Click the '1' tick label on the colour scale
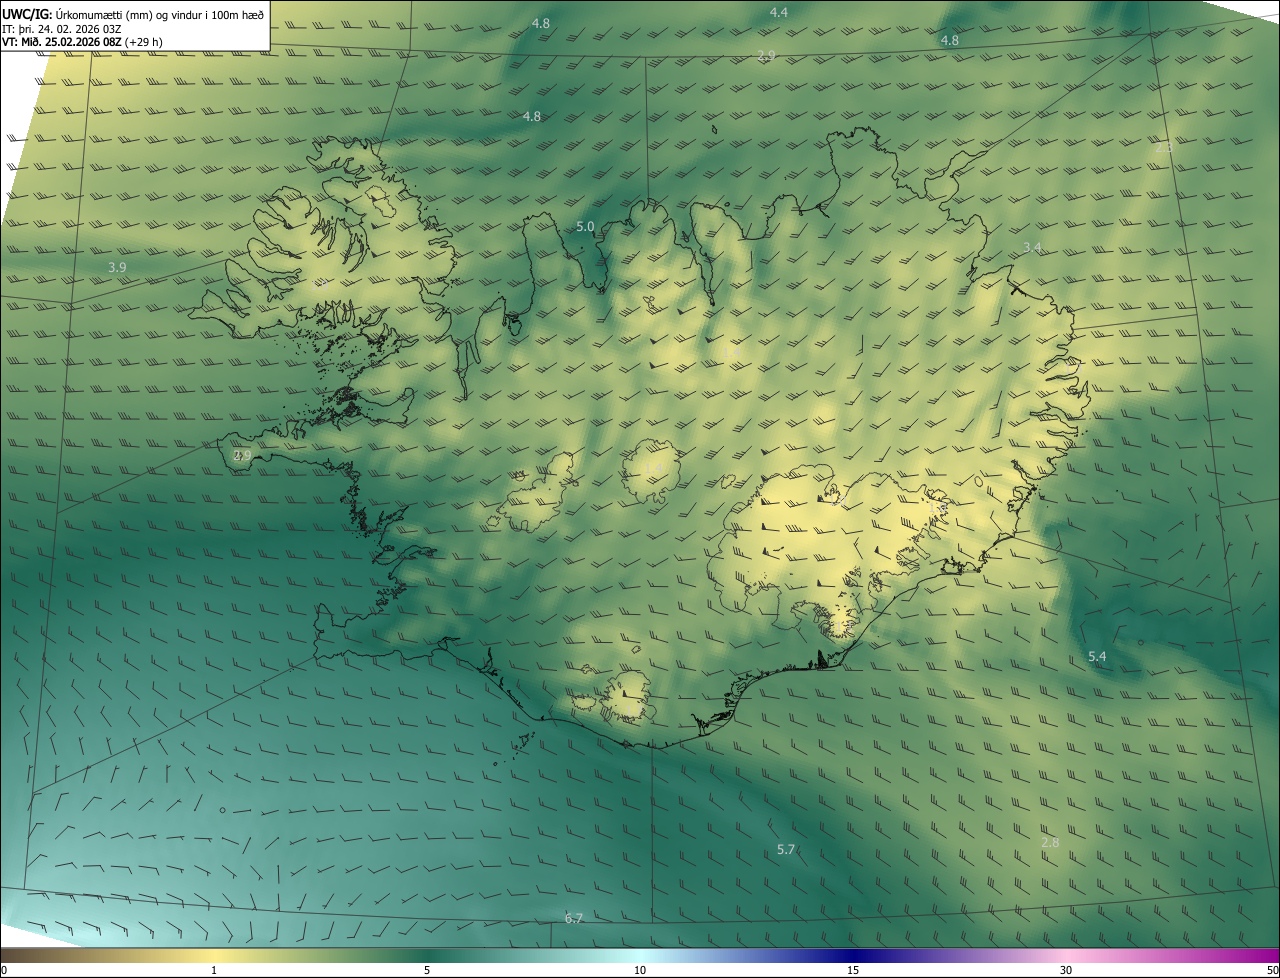The height and width of the screenshot is (978, 1280). pos(214,970)
